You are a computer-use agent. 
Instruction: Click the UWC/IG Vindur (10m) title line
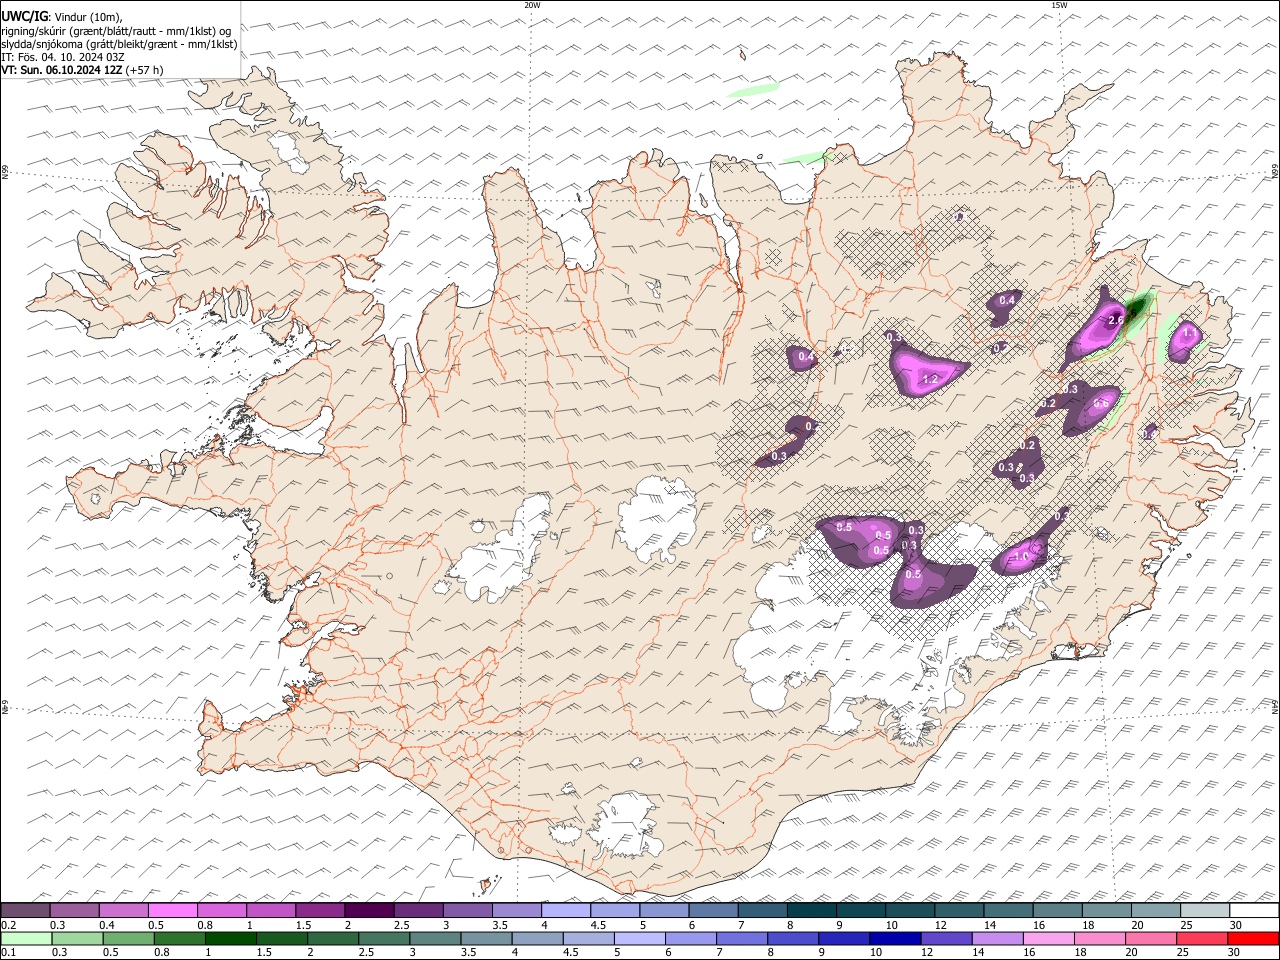coord(62,17)
